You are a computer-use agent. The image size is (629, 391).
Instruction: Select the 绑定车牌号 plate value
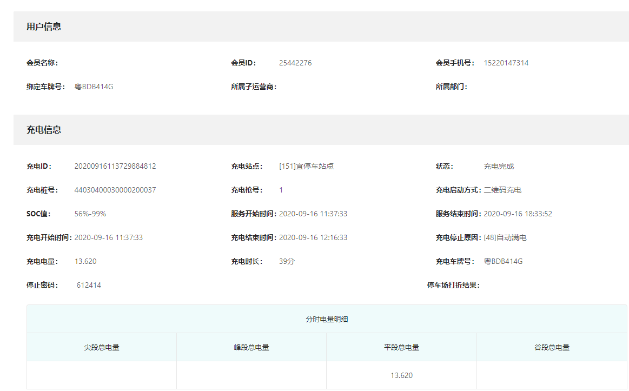pos(94,87)
